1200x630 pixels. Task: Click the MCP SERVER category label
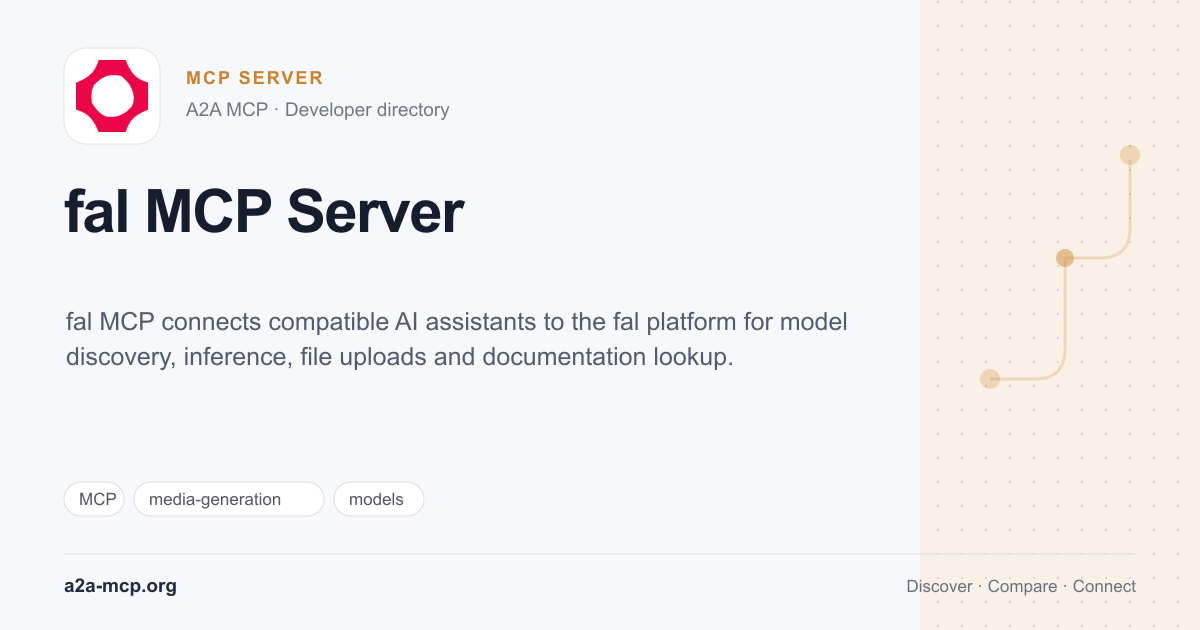point(255,78)
